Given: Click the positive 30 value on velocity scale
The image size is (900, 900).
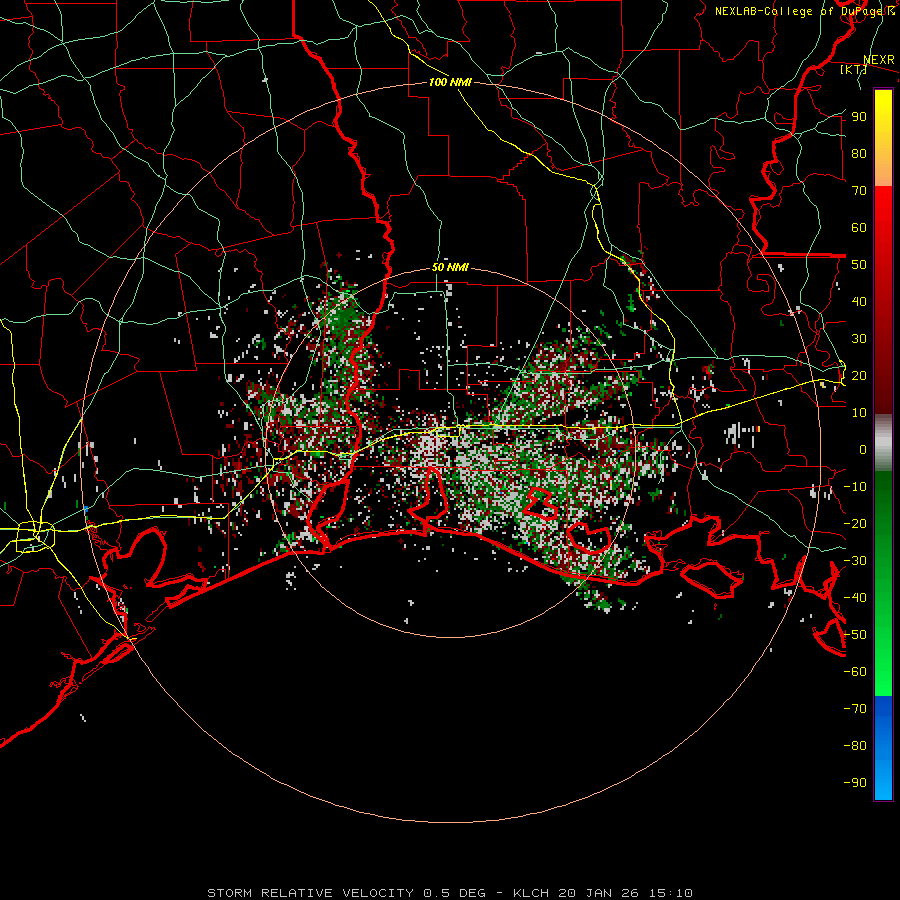Looking at the screenshot, I should 859,339.
